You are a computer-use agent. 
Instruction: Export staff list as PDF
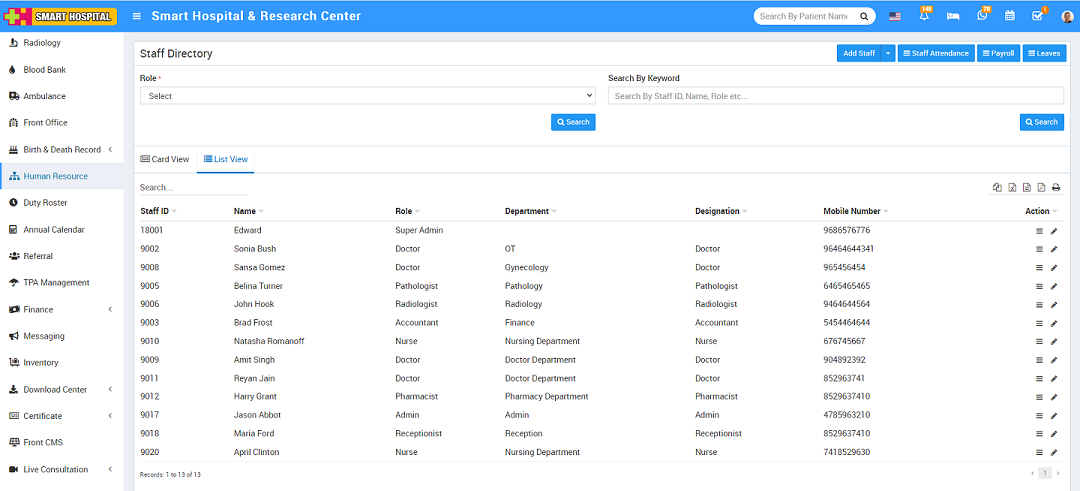pyautogui.click(x=1041, y=187)
